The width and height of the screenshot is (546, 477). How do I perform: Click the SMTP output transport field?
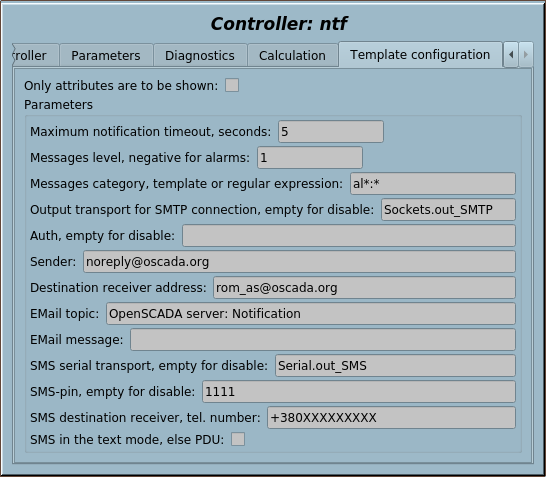click(x=448, y=210)
